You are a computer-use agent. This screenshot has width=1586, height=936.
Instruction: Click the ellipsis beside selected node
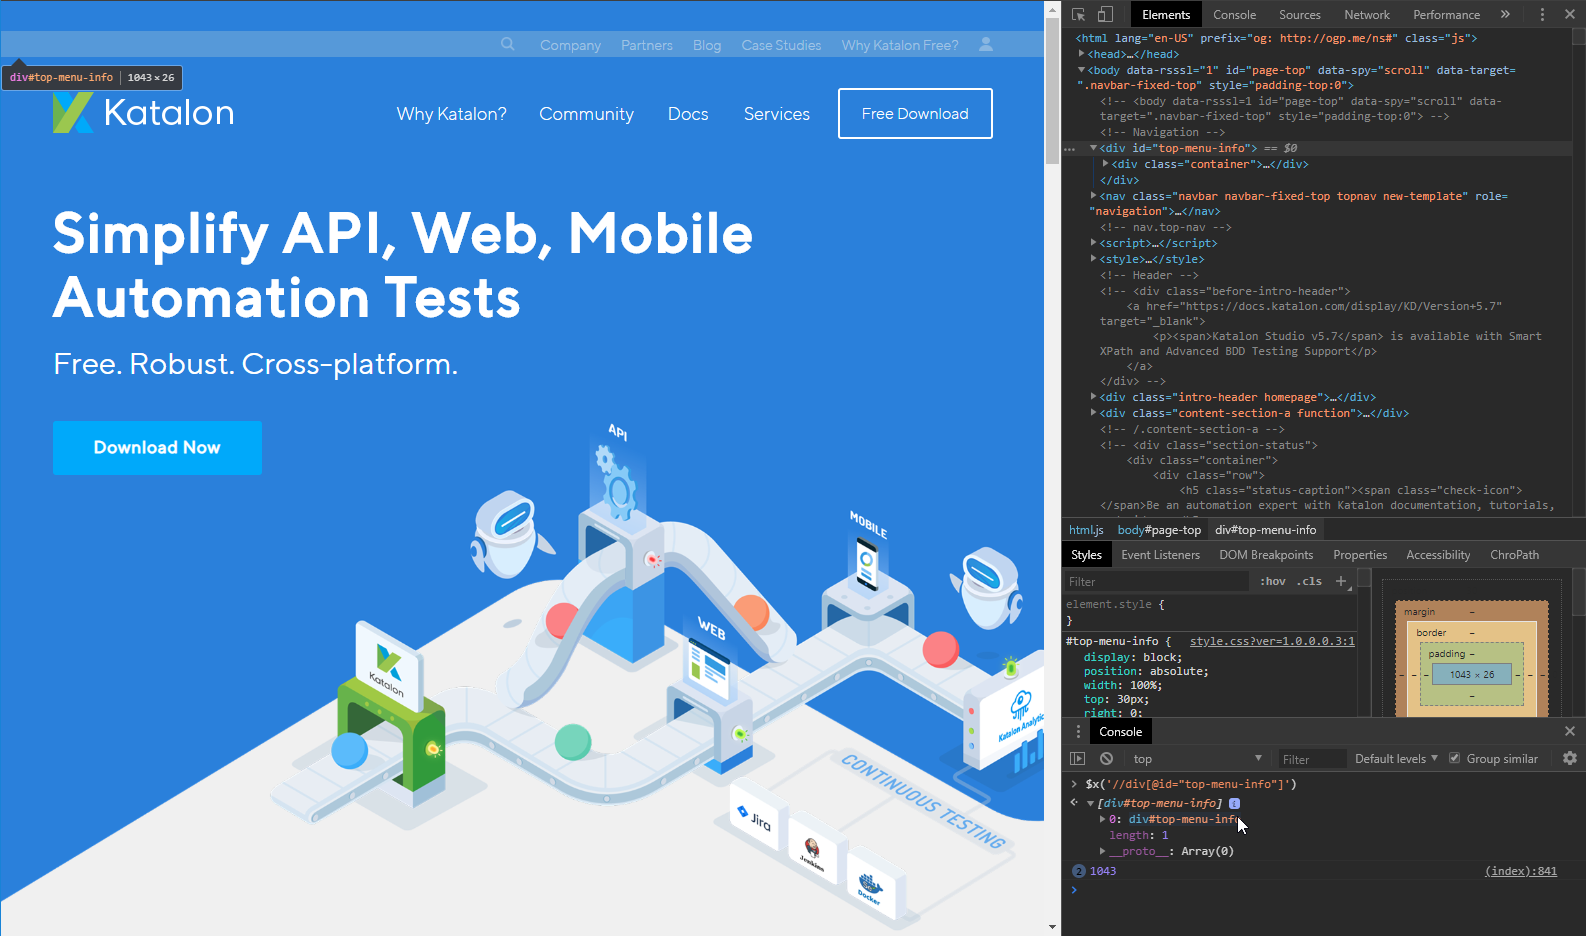pyautogui.click(x=1070, y=148)
